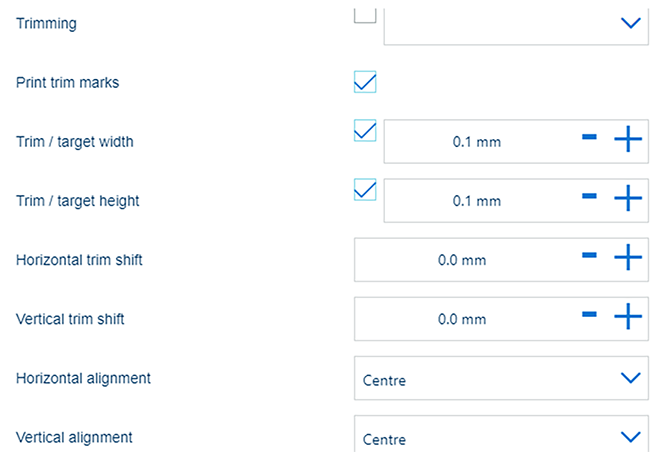668x452 pixels.
Task: Click the Trim / target height value field
Action: (x=476, y=201)
